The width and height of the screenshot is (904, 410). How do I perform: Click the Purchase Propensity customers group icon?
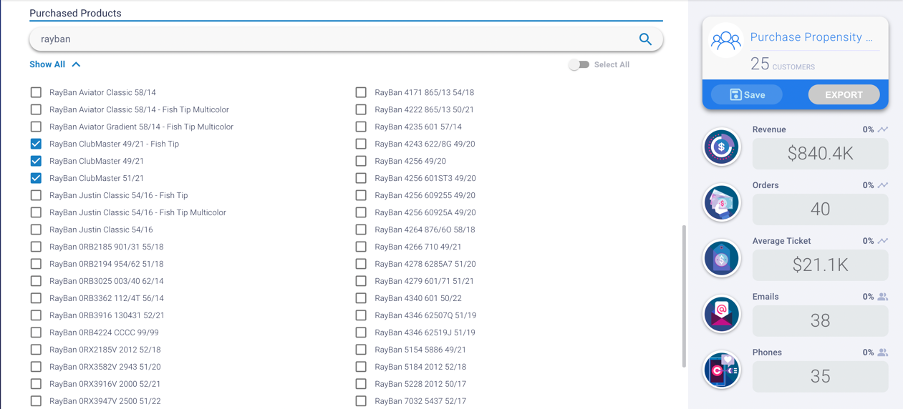(725, 40)
